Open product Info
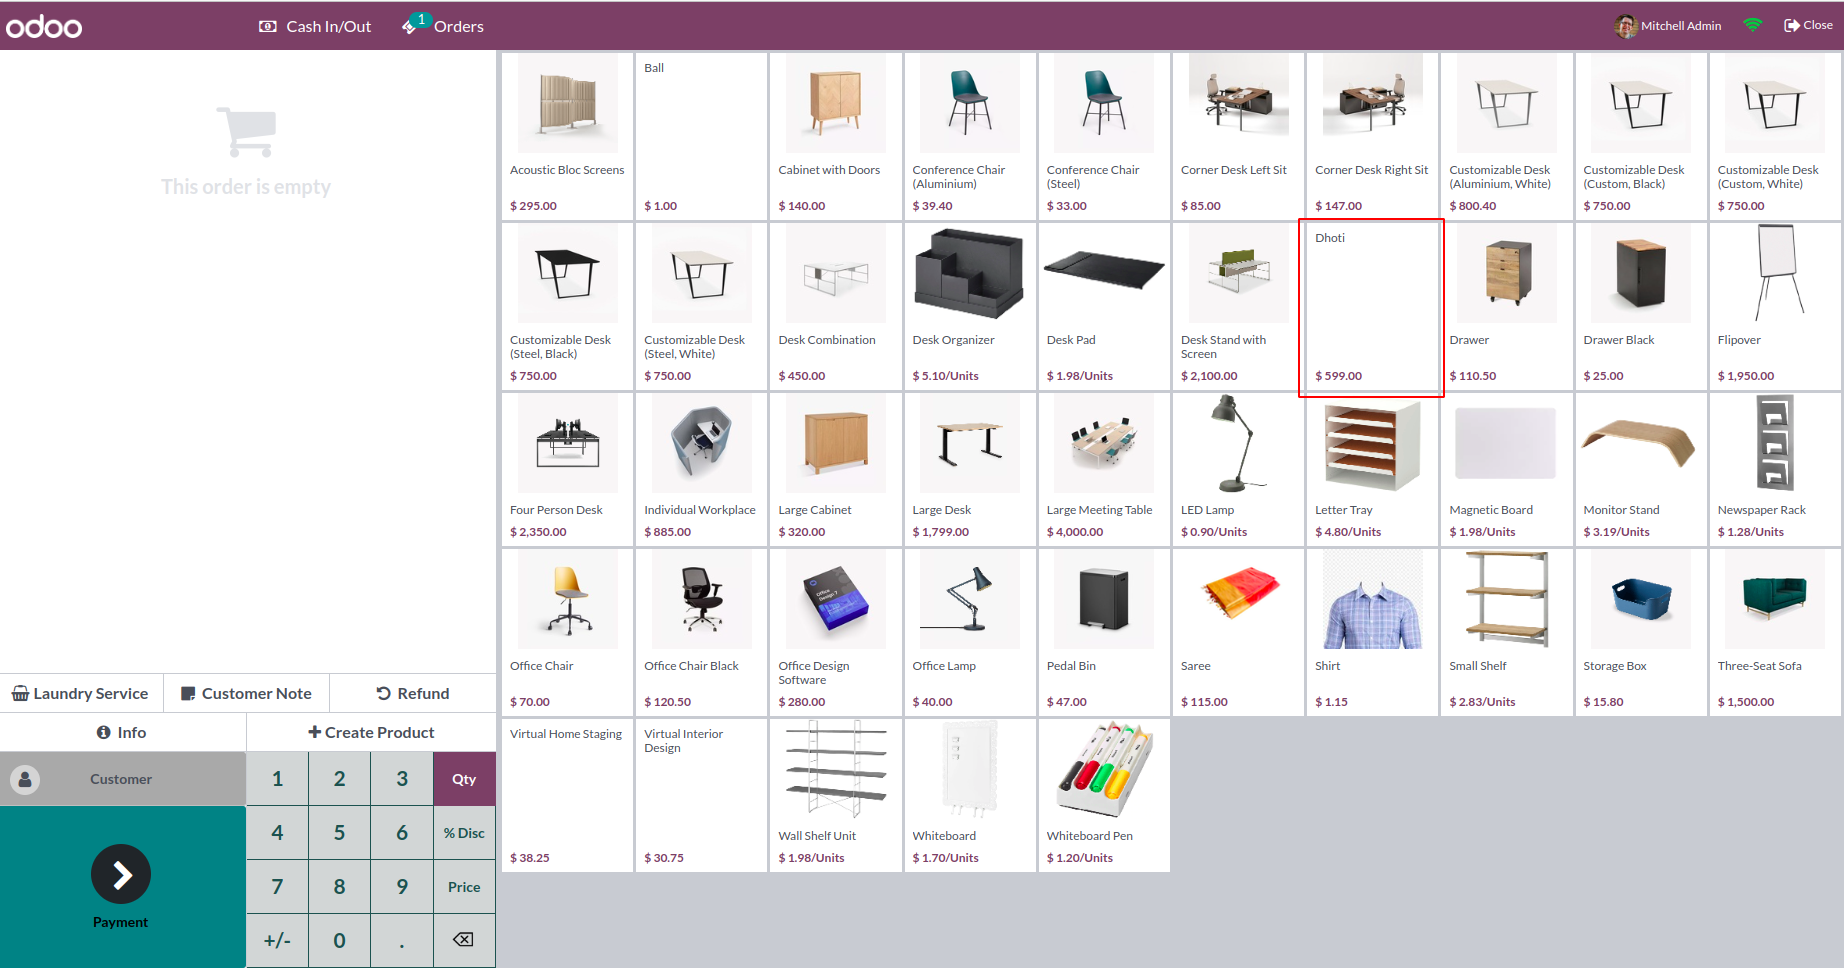The image size is (1844, 968). pos(122,732)
